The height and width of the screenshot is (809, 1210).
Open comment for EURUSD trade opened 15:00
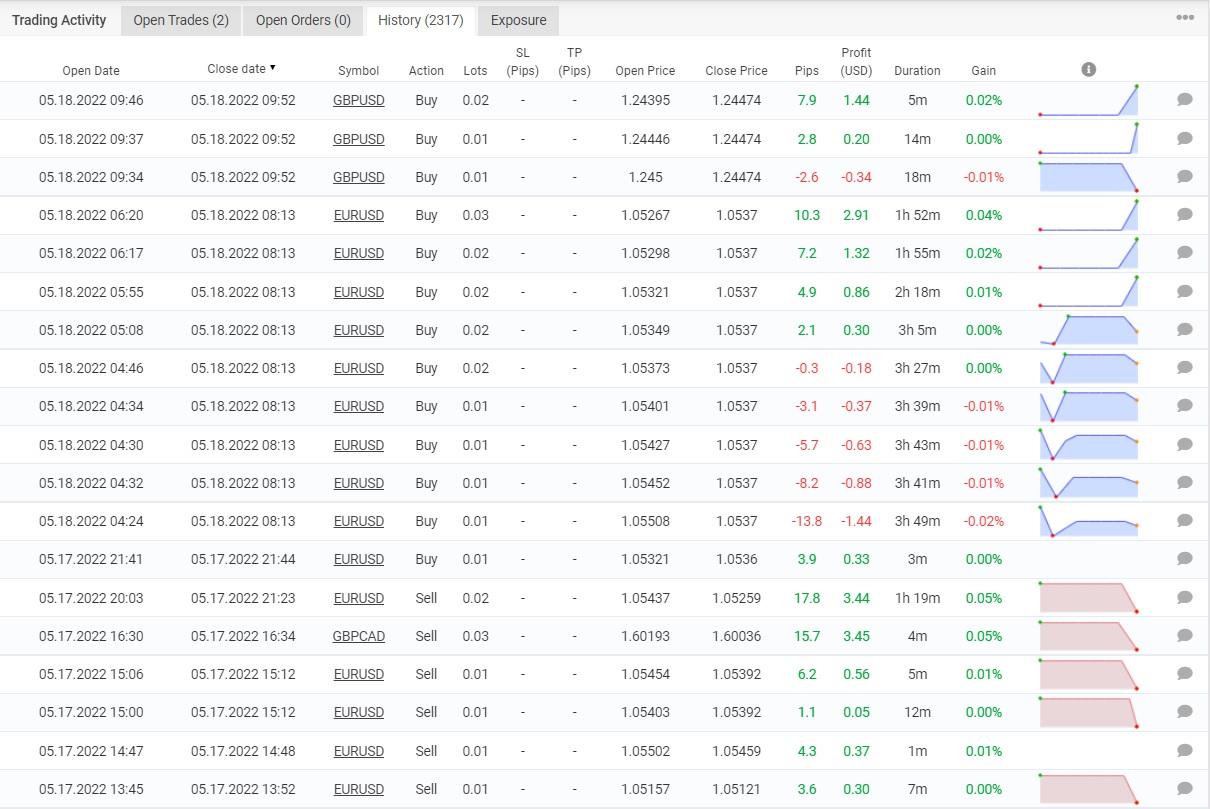(1185, 711)
